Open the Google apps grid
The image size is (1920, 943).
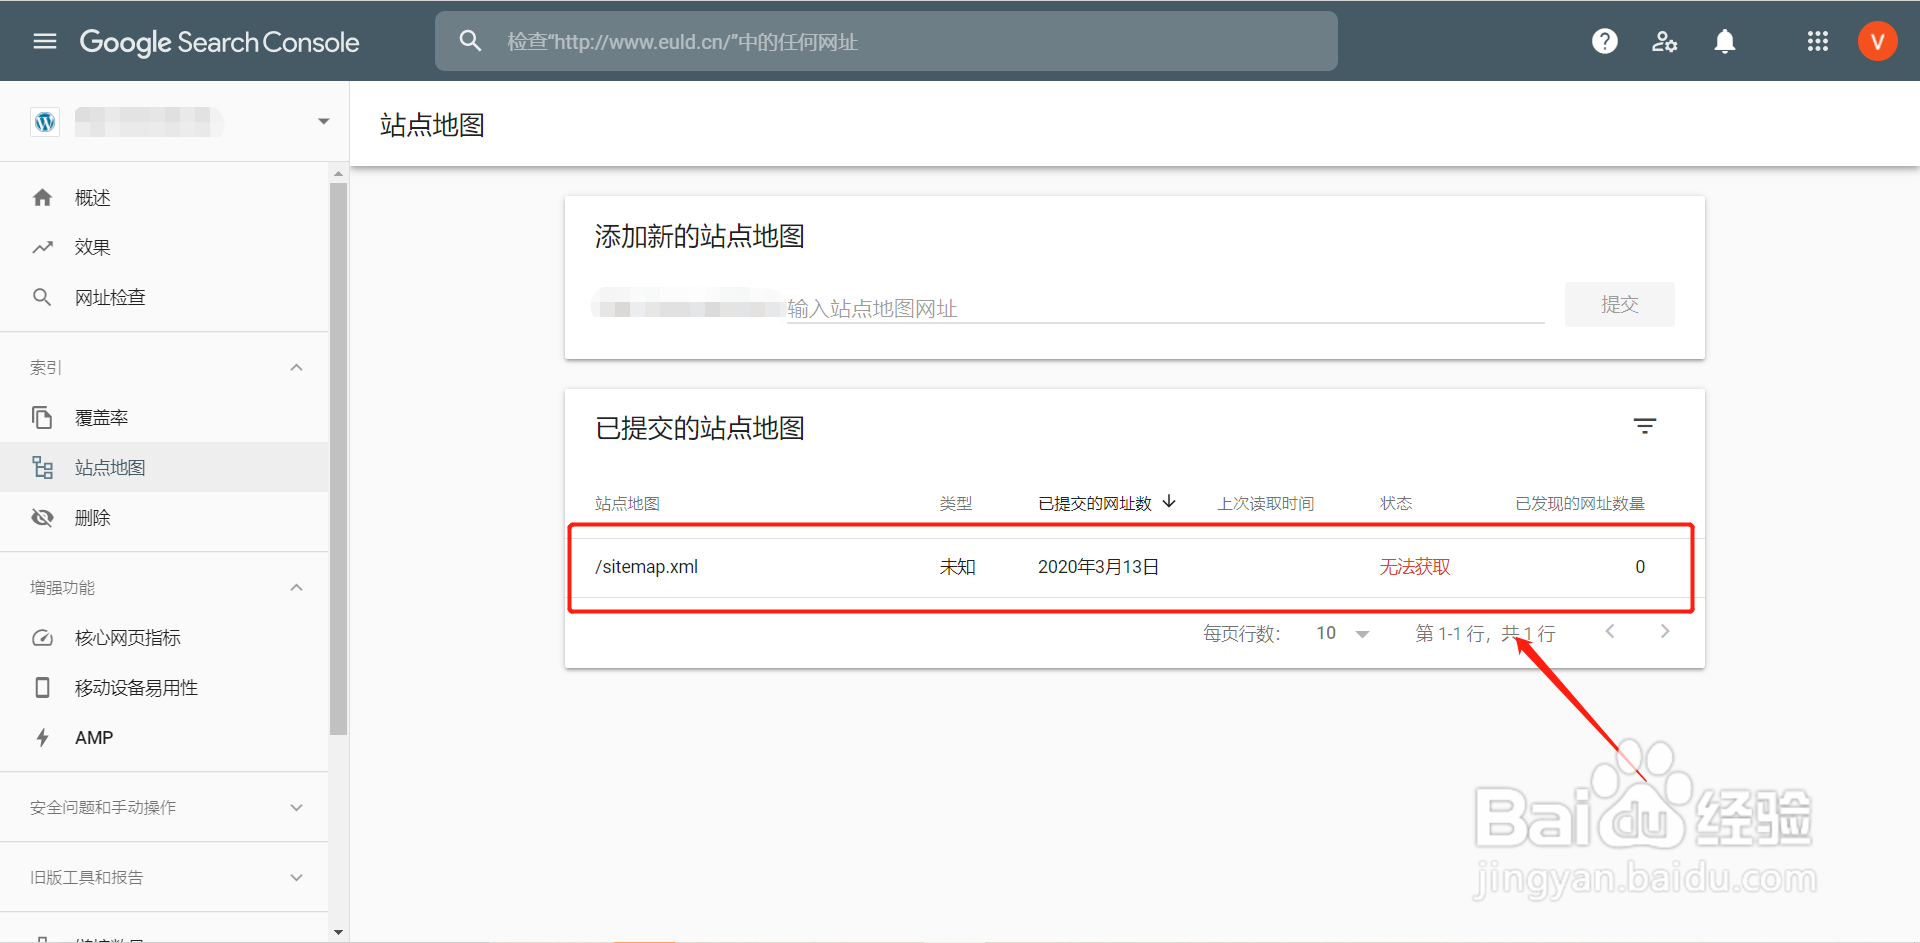click(x=1817, y=41)
